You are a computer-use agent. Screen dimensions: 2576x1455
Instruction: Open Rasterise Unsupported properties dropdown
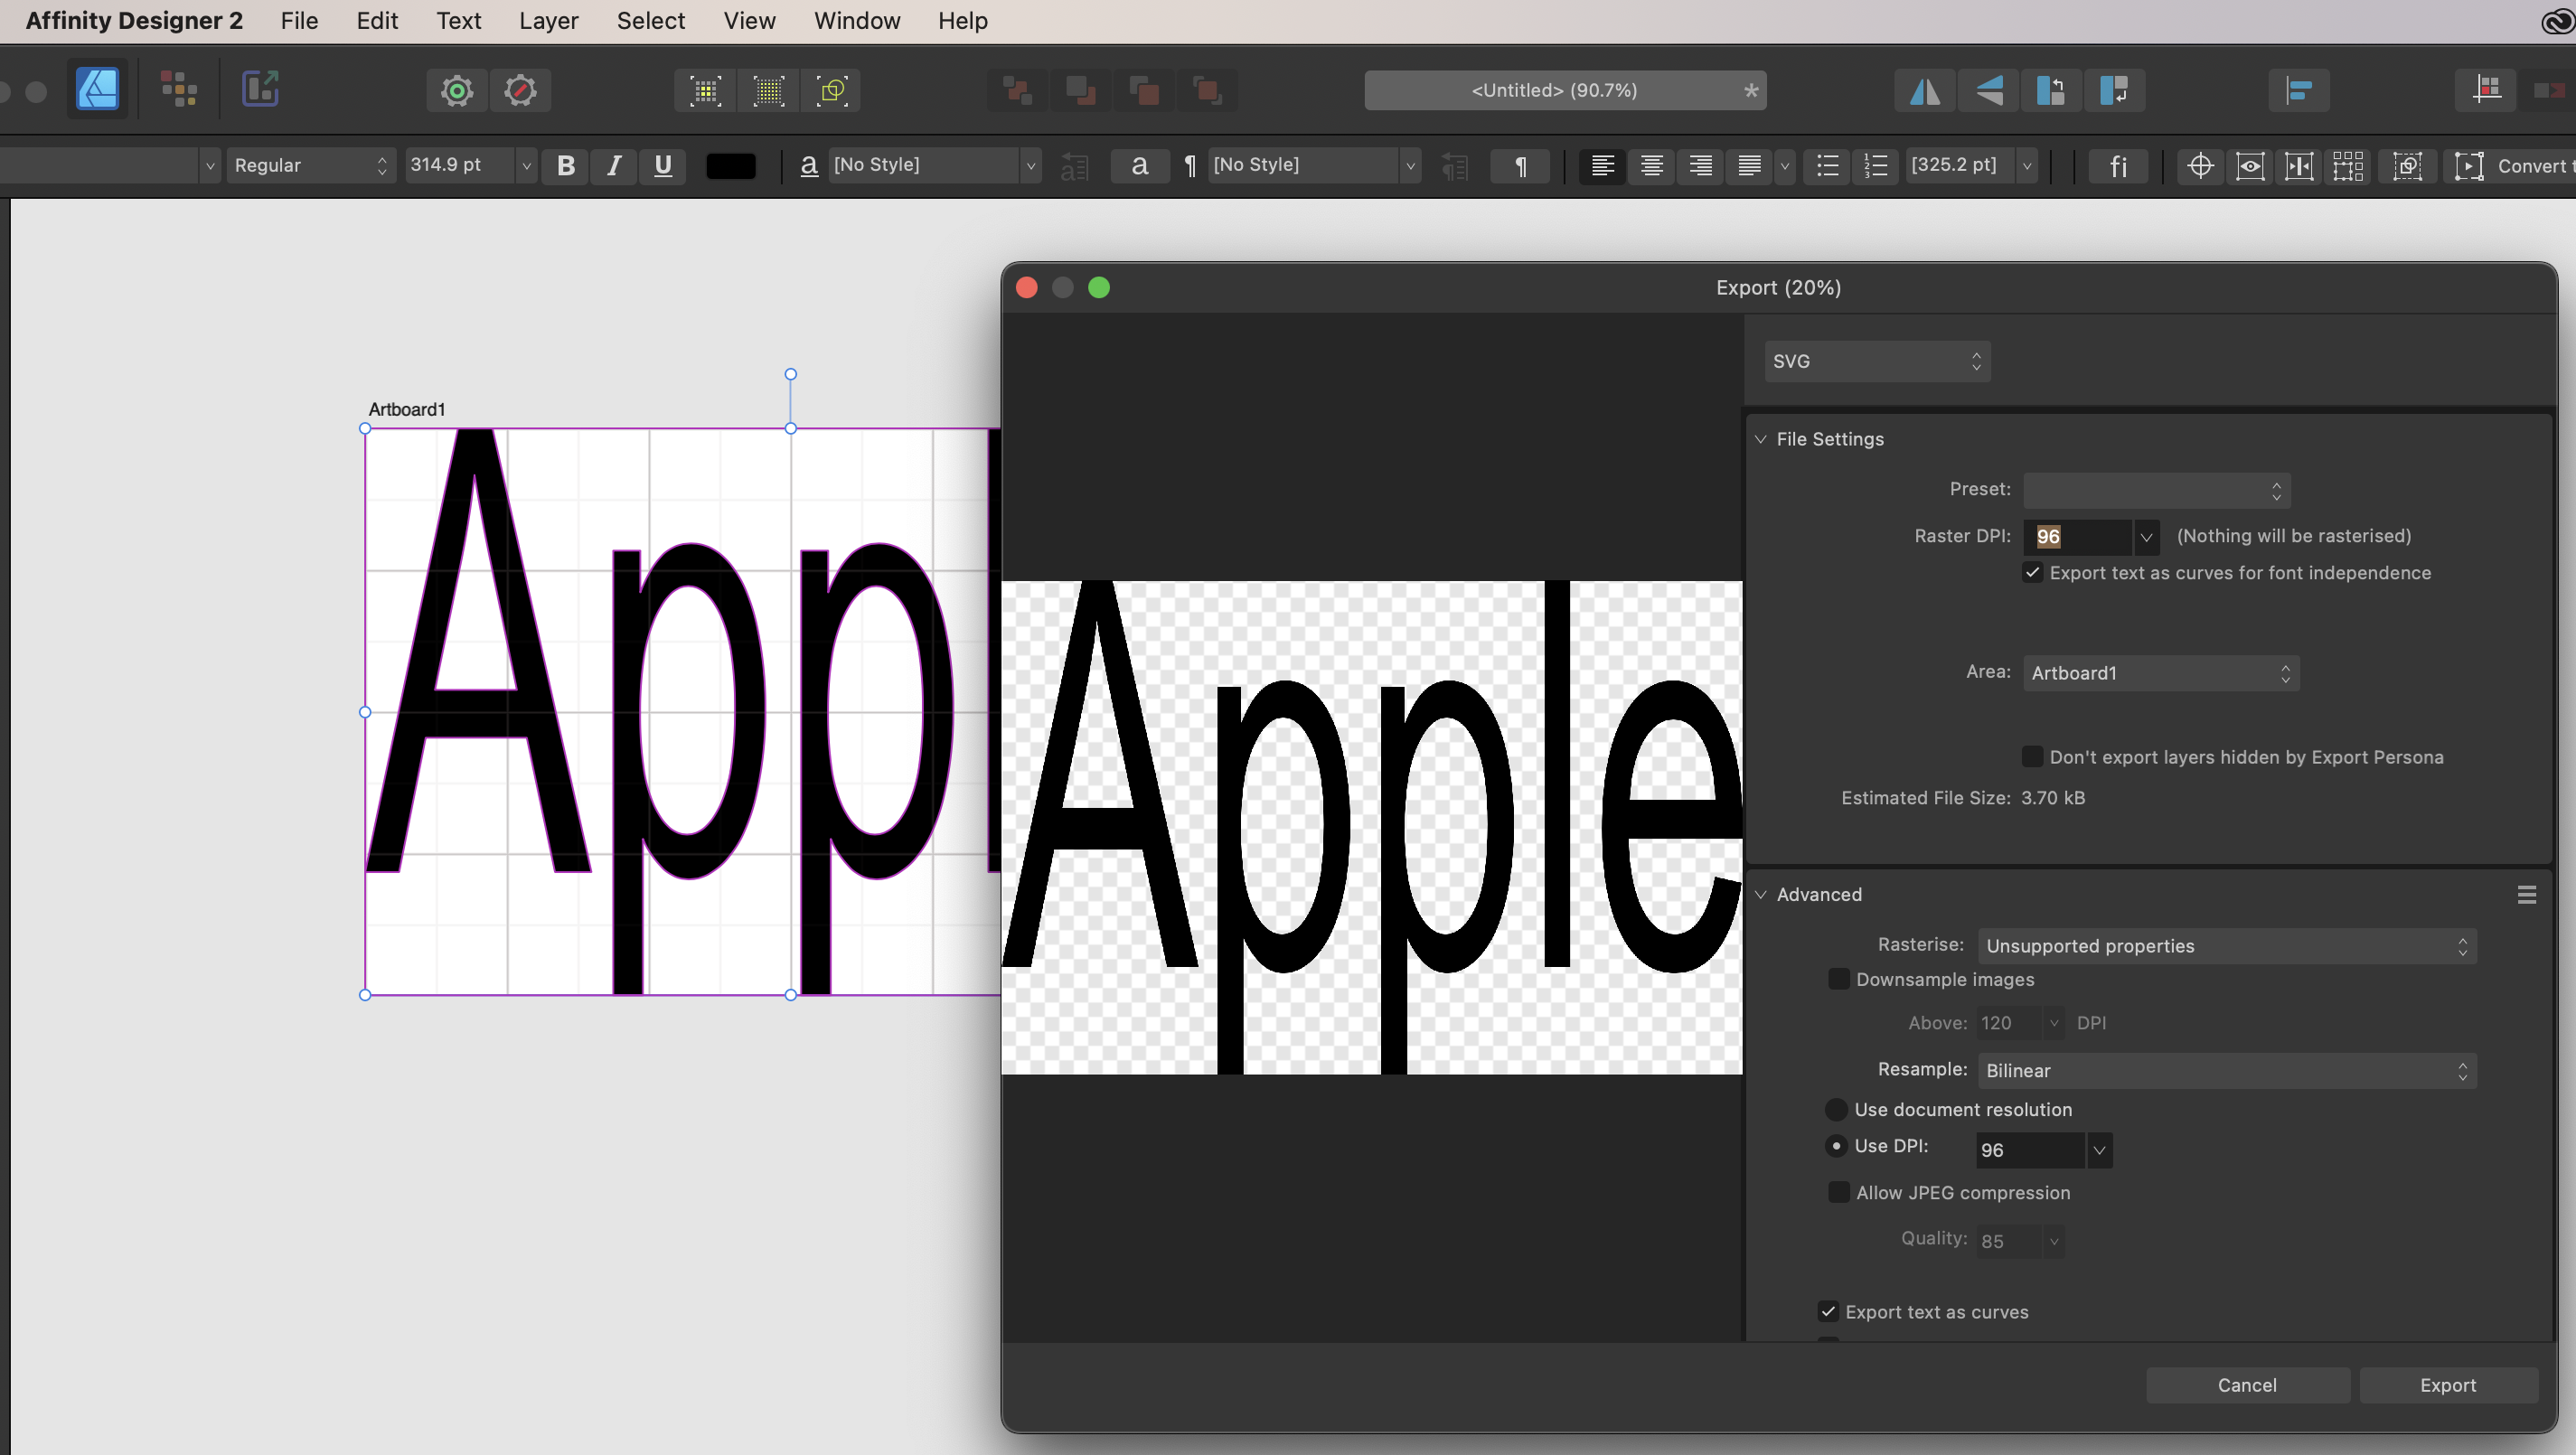[2227, 946]
